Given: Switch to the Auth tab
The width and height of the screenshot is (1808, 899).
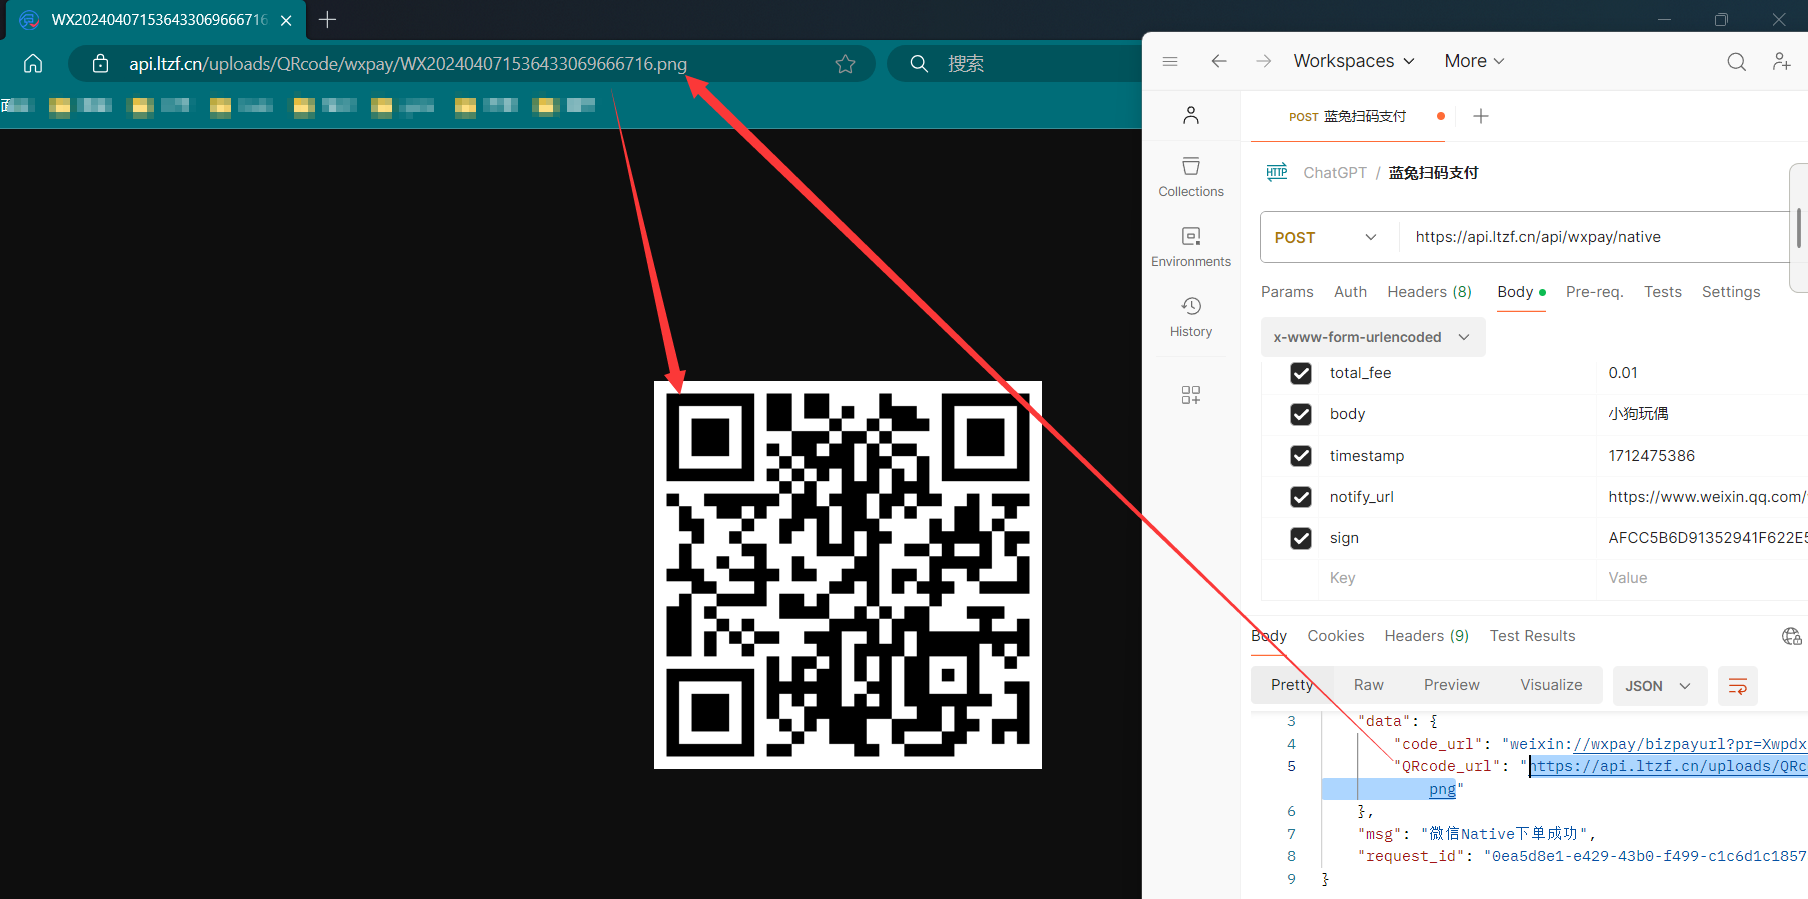Looking at the screenshot, I should coord(1350,292).
